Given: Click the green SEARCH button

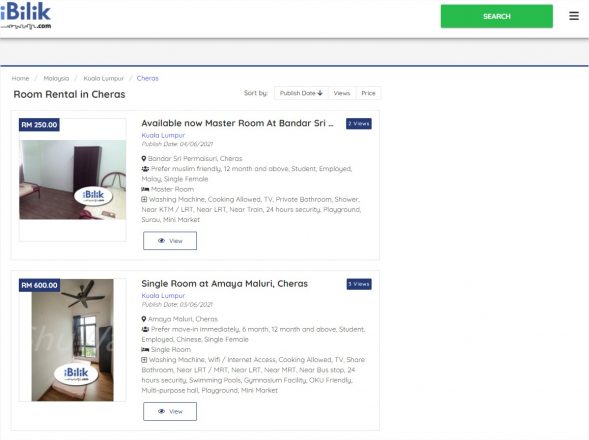Looking at the screenshot, I should (x=497, y=16).
